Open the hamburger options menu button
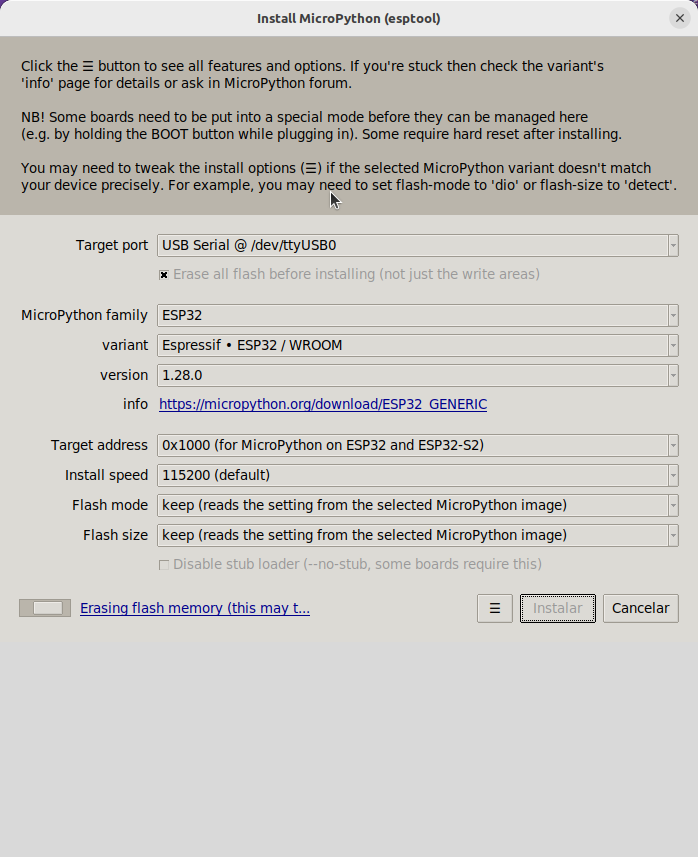 pos(495,608)
